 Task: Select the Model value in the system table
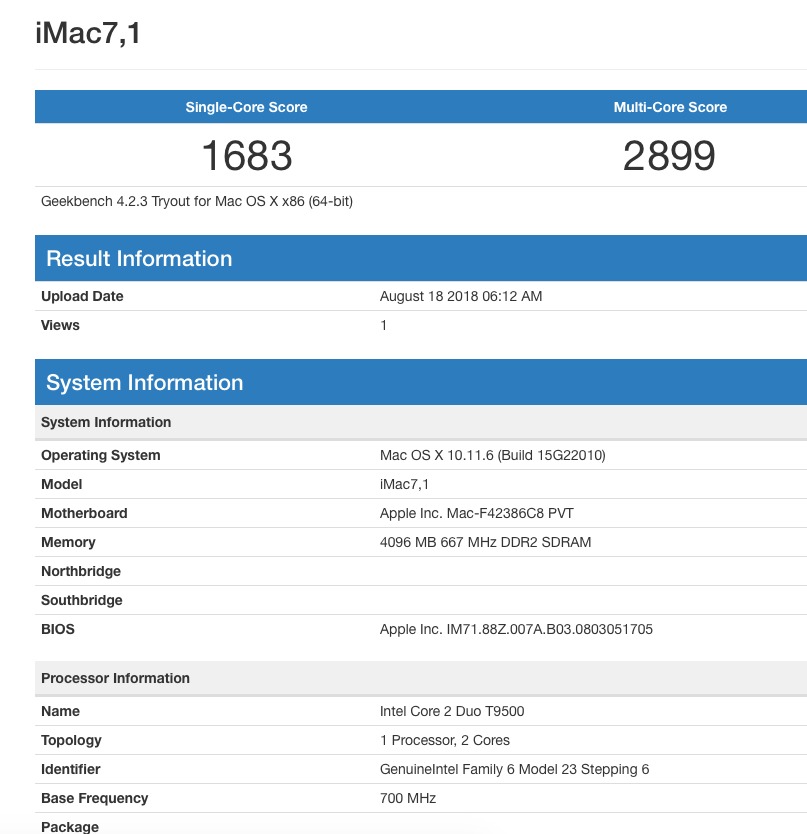click(x=405, y=484)
